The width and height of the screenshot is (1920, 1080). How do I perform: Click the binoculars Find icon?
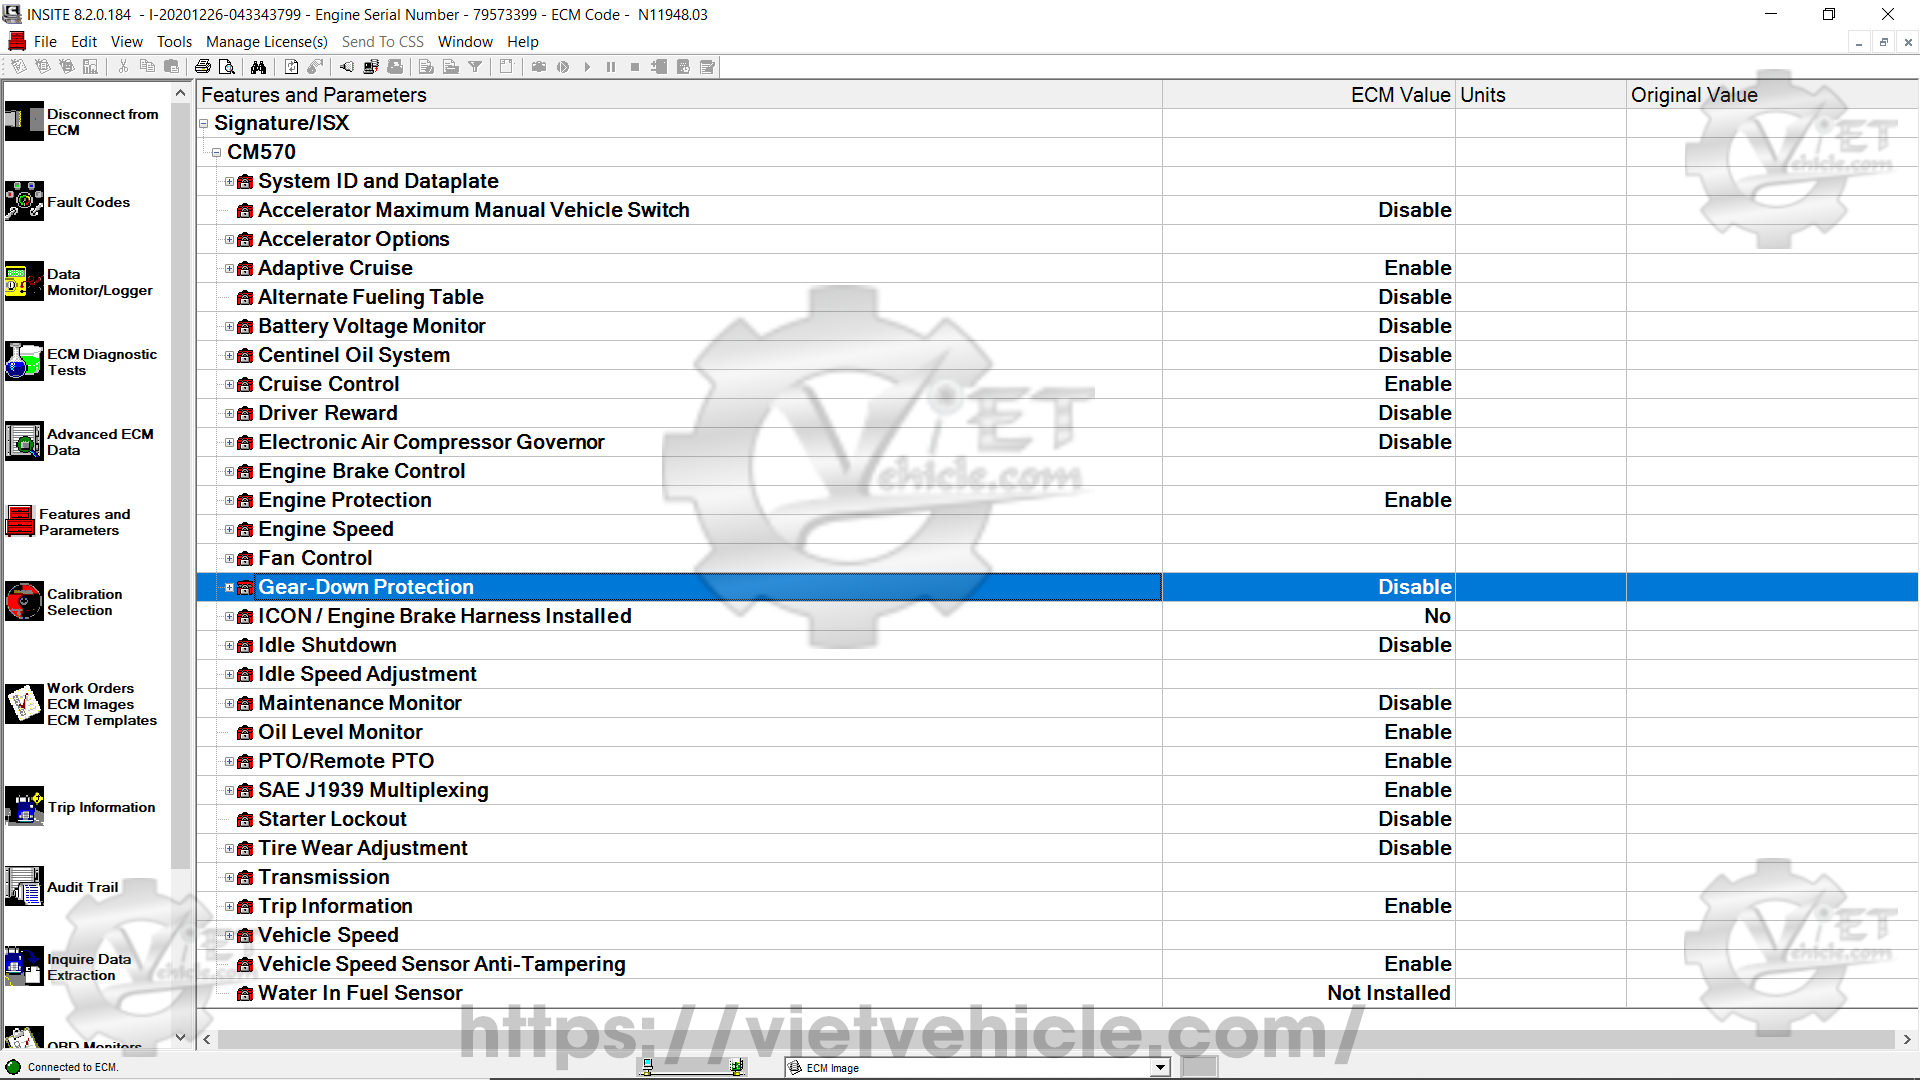click(x=258, y=67)
